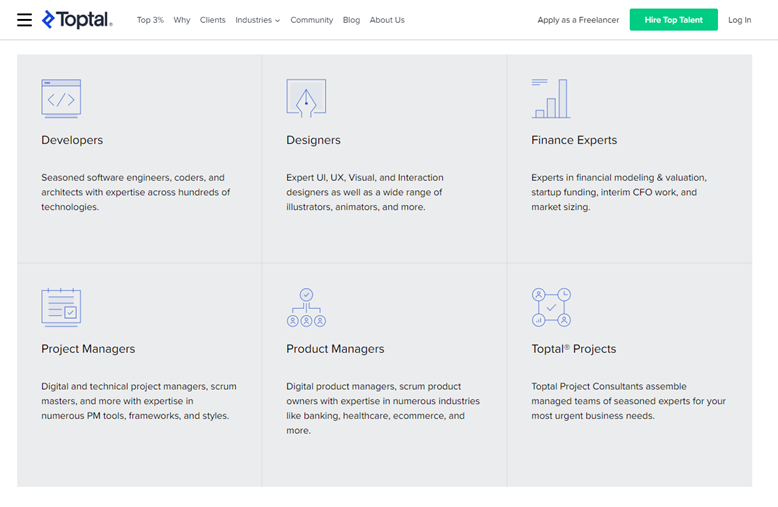Click the Developers code window icon

[61, 98]
